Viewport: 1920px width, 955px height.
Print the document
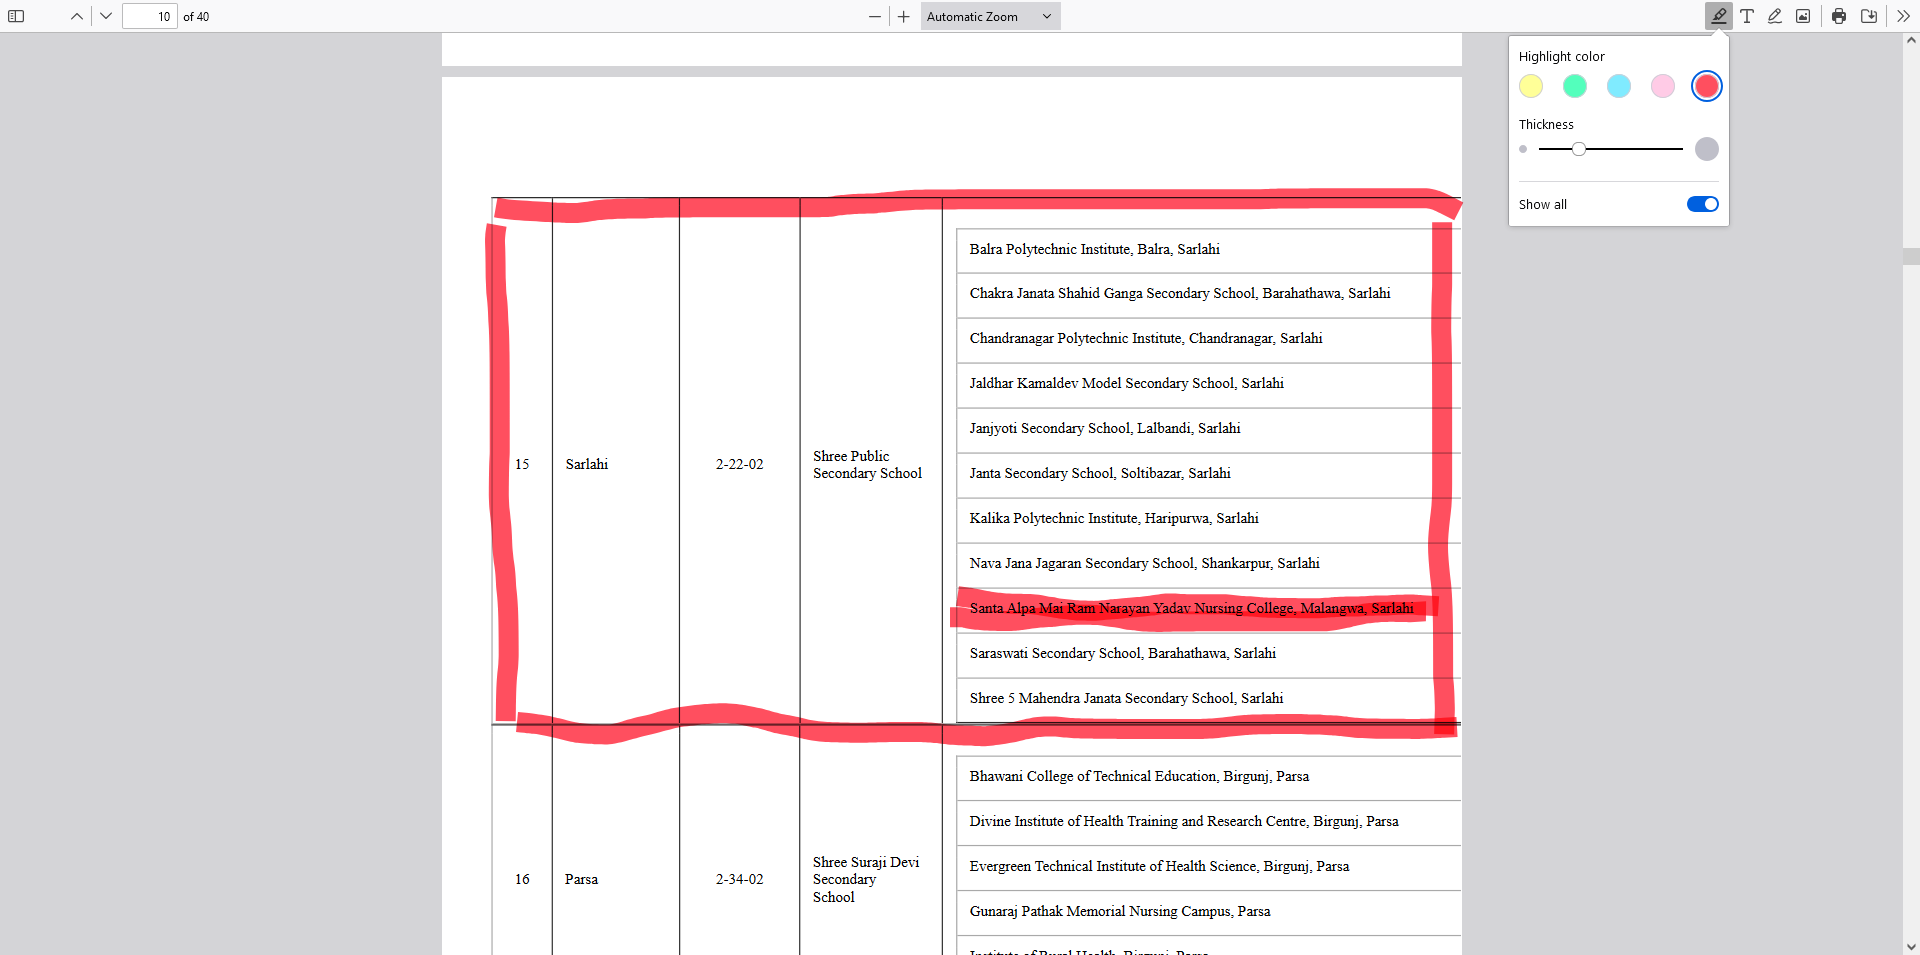point(1839,16)
